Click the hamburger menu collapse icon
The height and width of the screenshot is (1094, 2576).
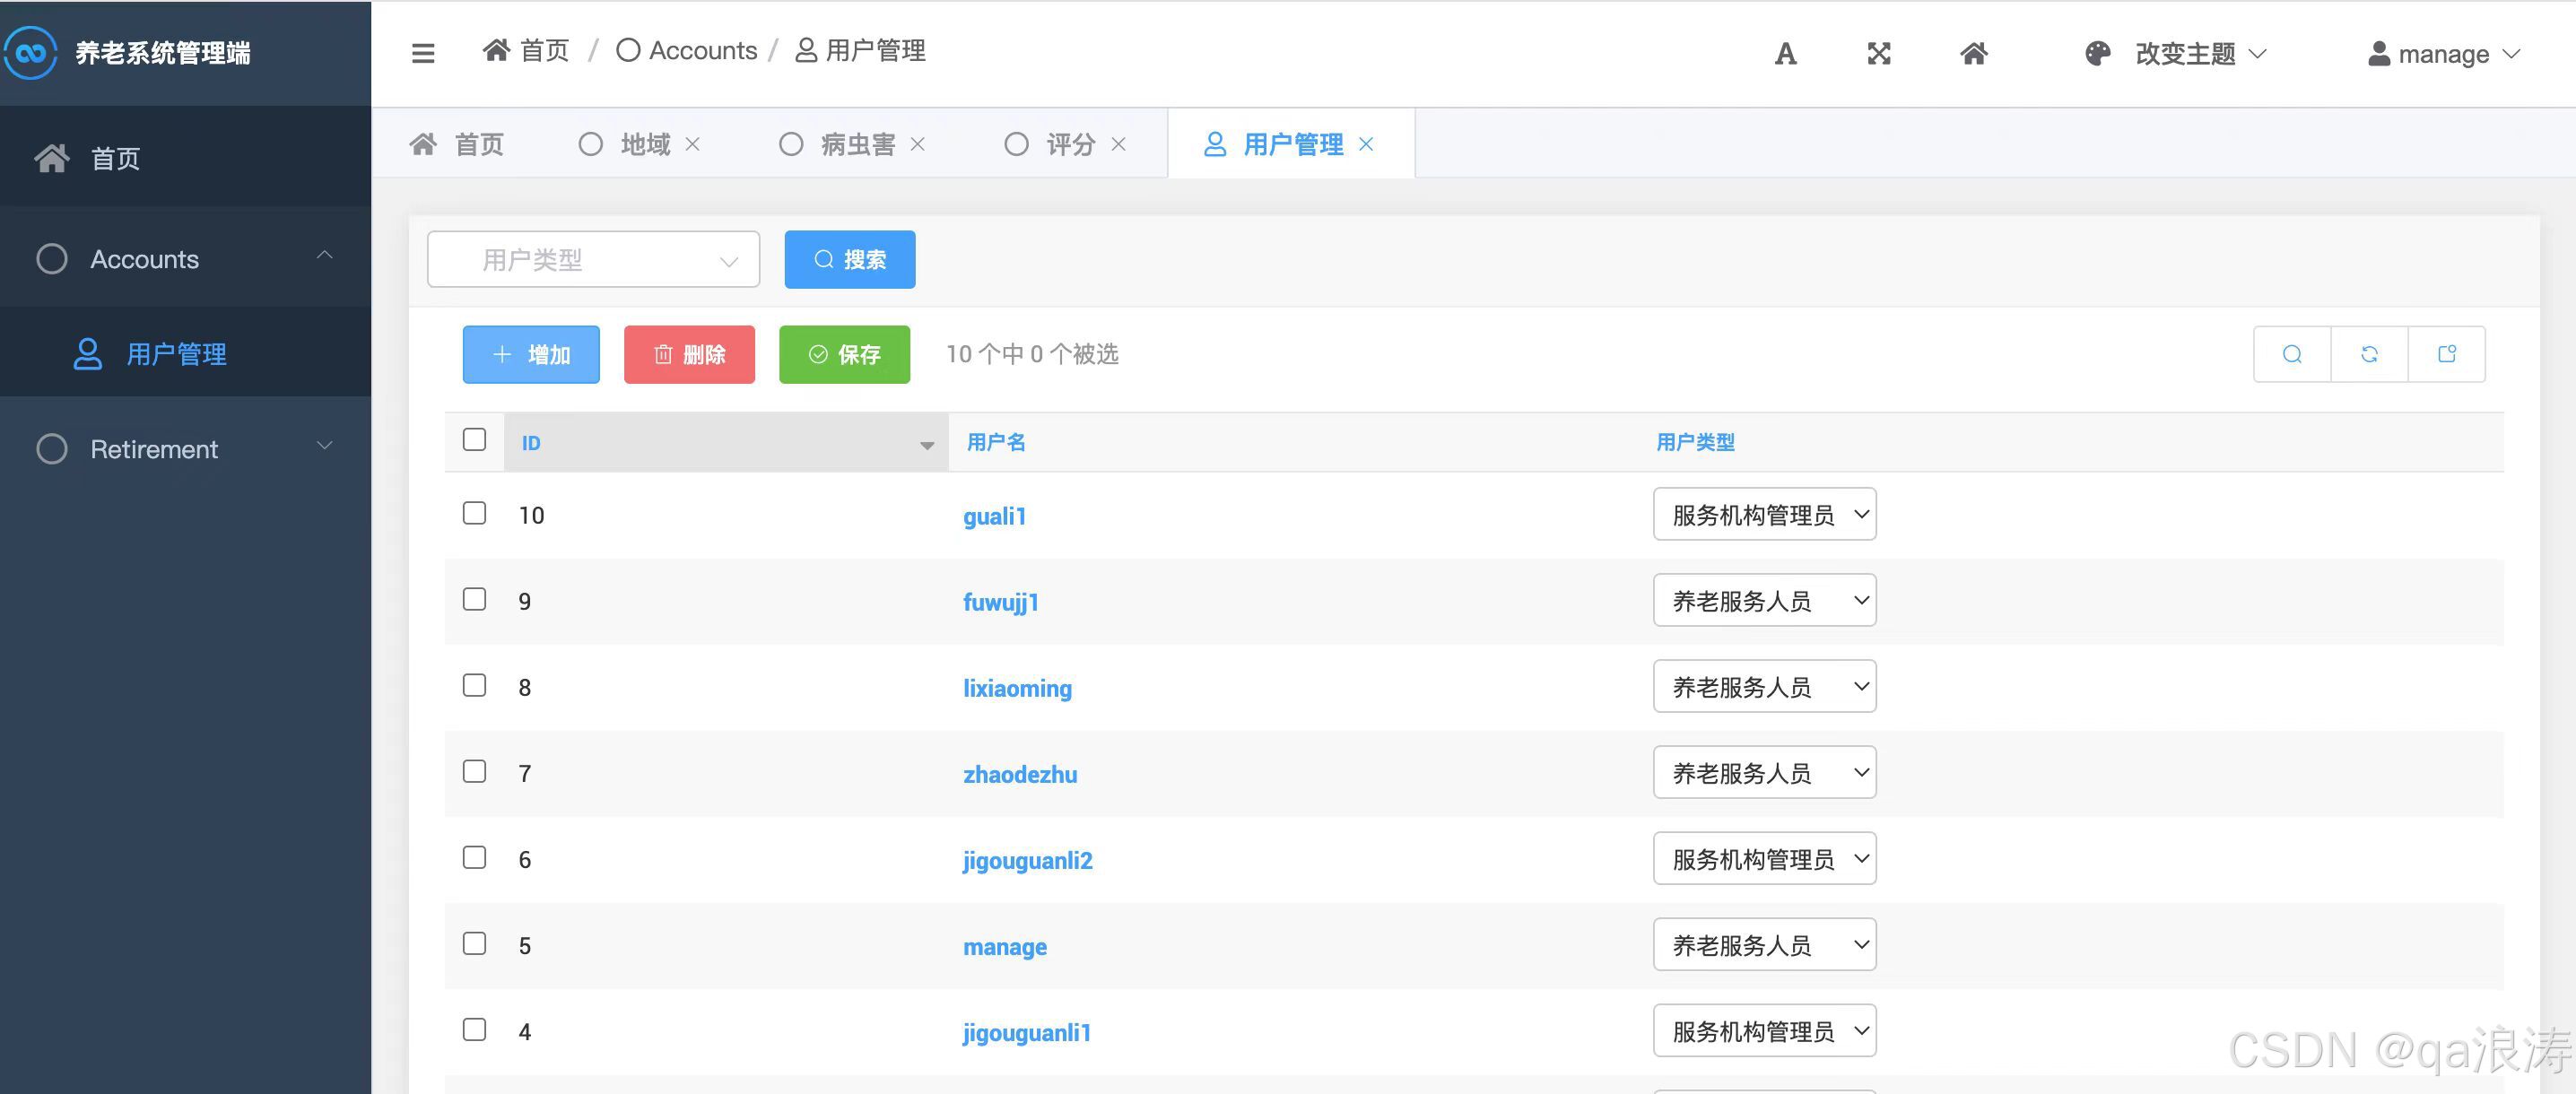423,53
